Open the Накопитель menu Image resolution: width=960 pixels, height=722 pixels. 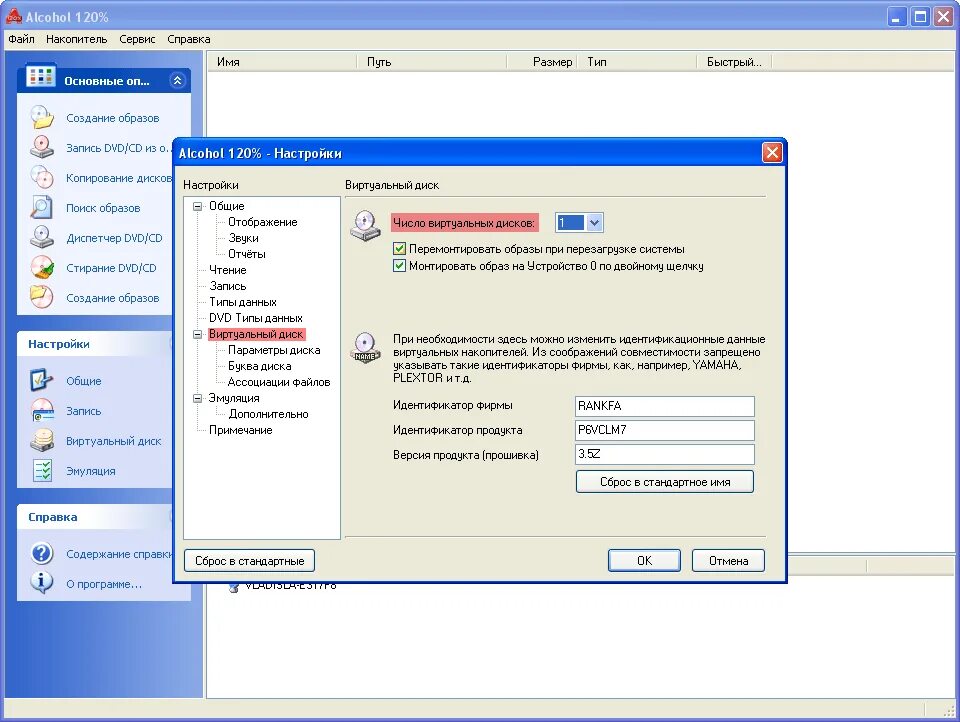tap(77, 39)
